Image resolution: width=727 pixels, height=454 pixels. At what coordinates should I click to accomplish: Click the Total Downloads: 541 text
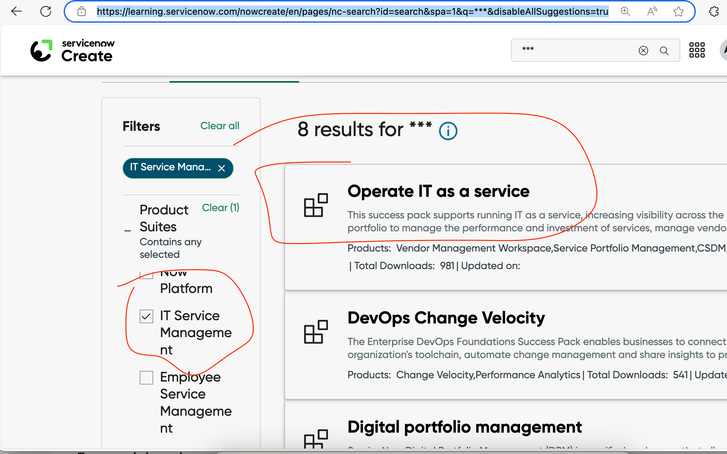(x=638, y=375)
